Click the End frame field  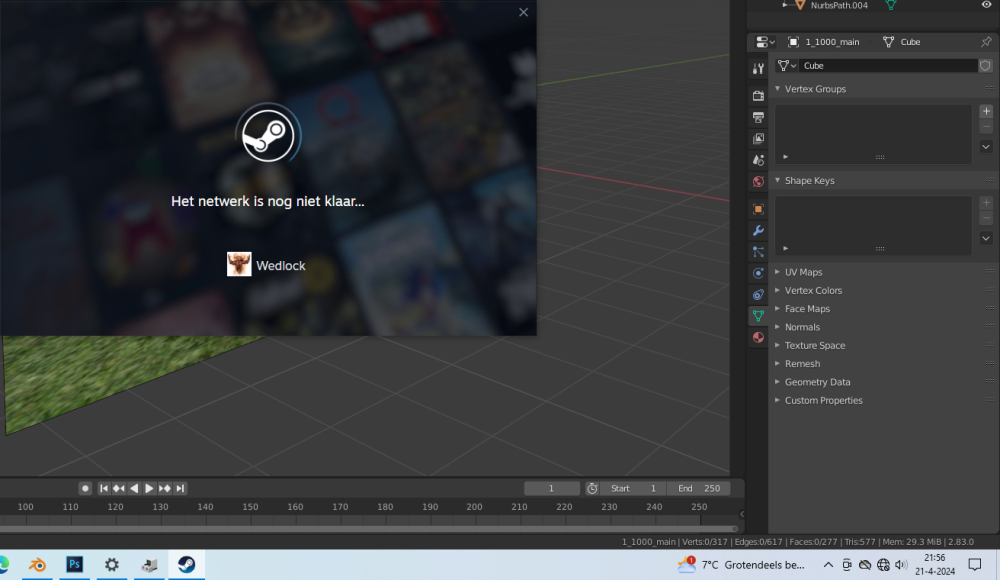[x=699, y=489]
